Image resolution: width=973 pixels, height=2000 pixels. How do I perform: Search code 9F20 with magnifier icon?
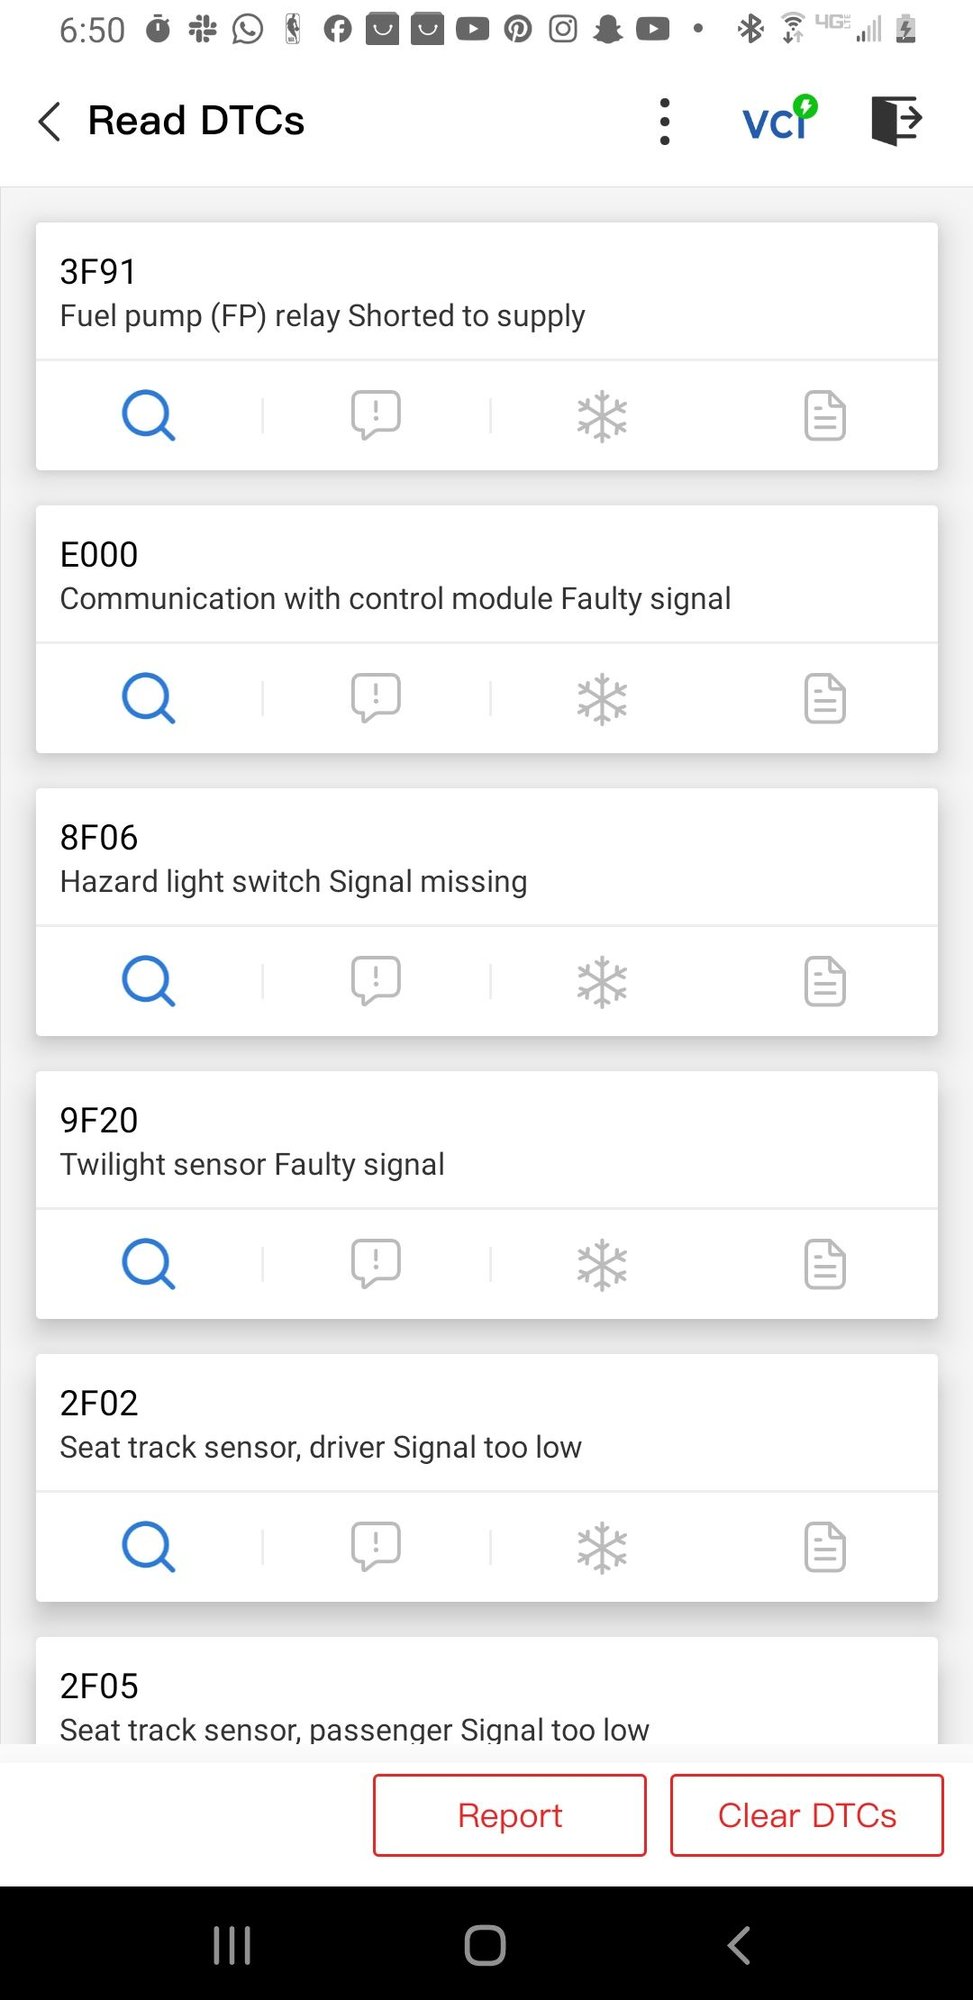click(x=148, y=1264)
